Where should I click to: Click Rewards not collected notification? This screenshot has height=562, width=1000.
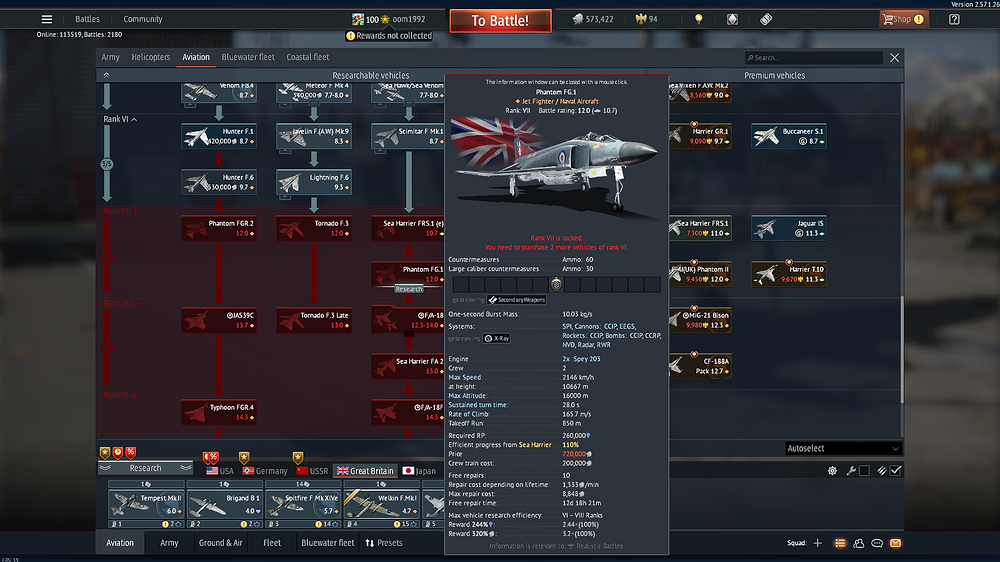[389, 36]
